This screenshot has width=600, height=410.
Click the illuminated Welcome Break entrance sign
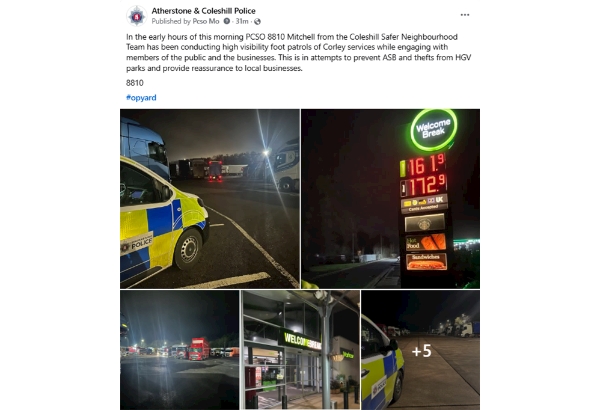tap(302, 340)
